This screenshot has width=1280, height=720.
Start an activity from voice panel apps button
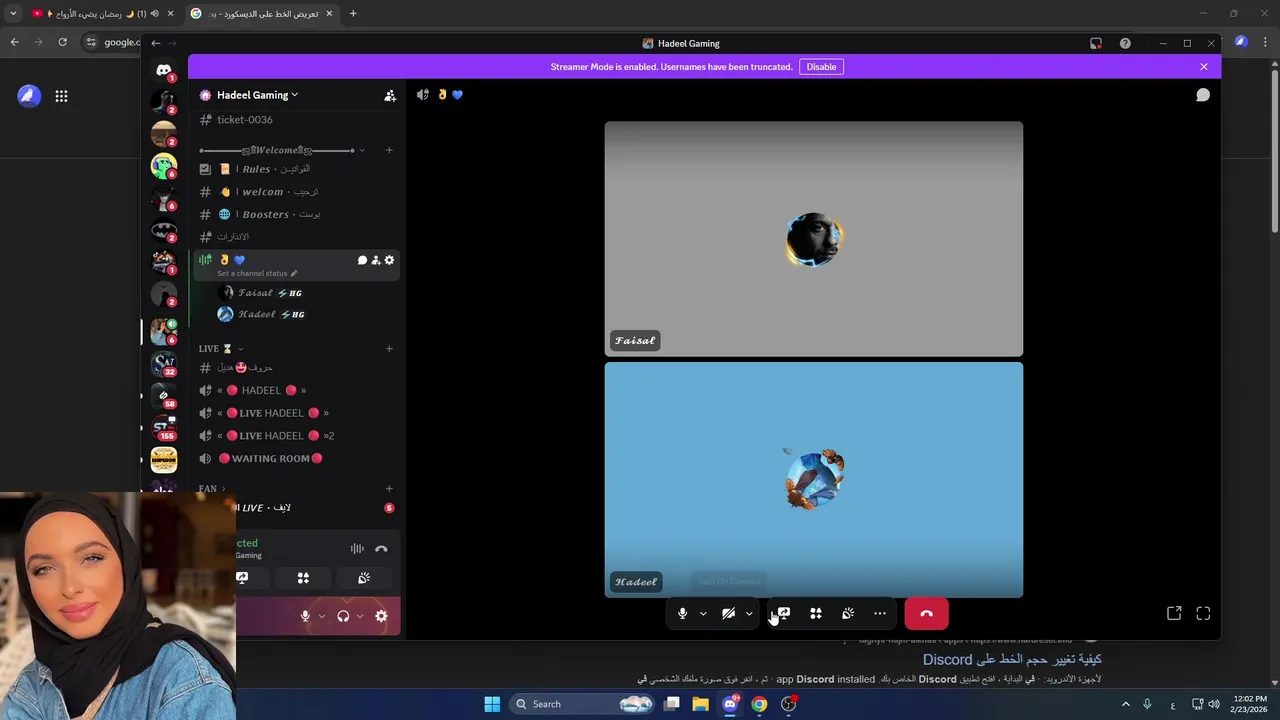click(303, 578)
